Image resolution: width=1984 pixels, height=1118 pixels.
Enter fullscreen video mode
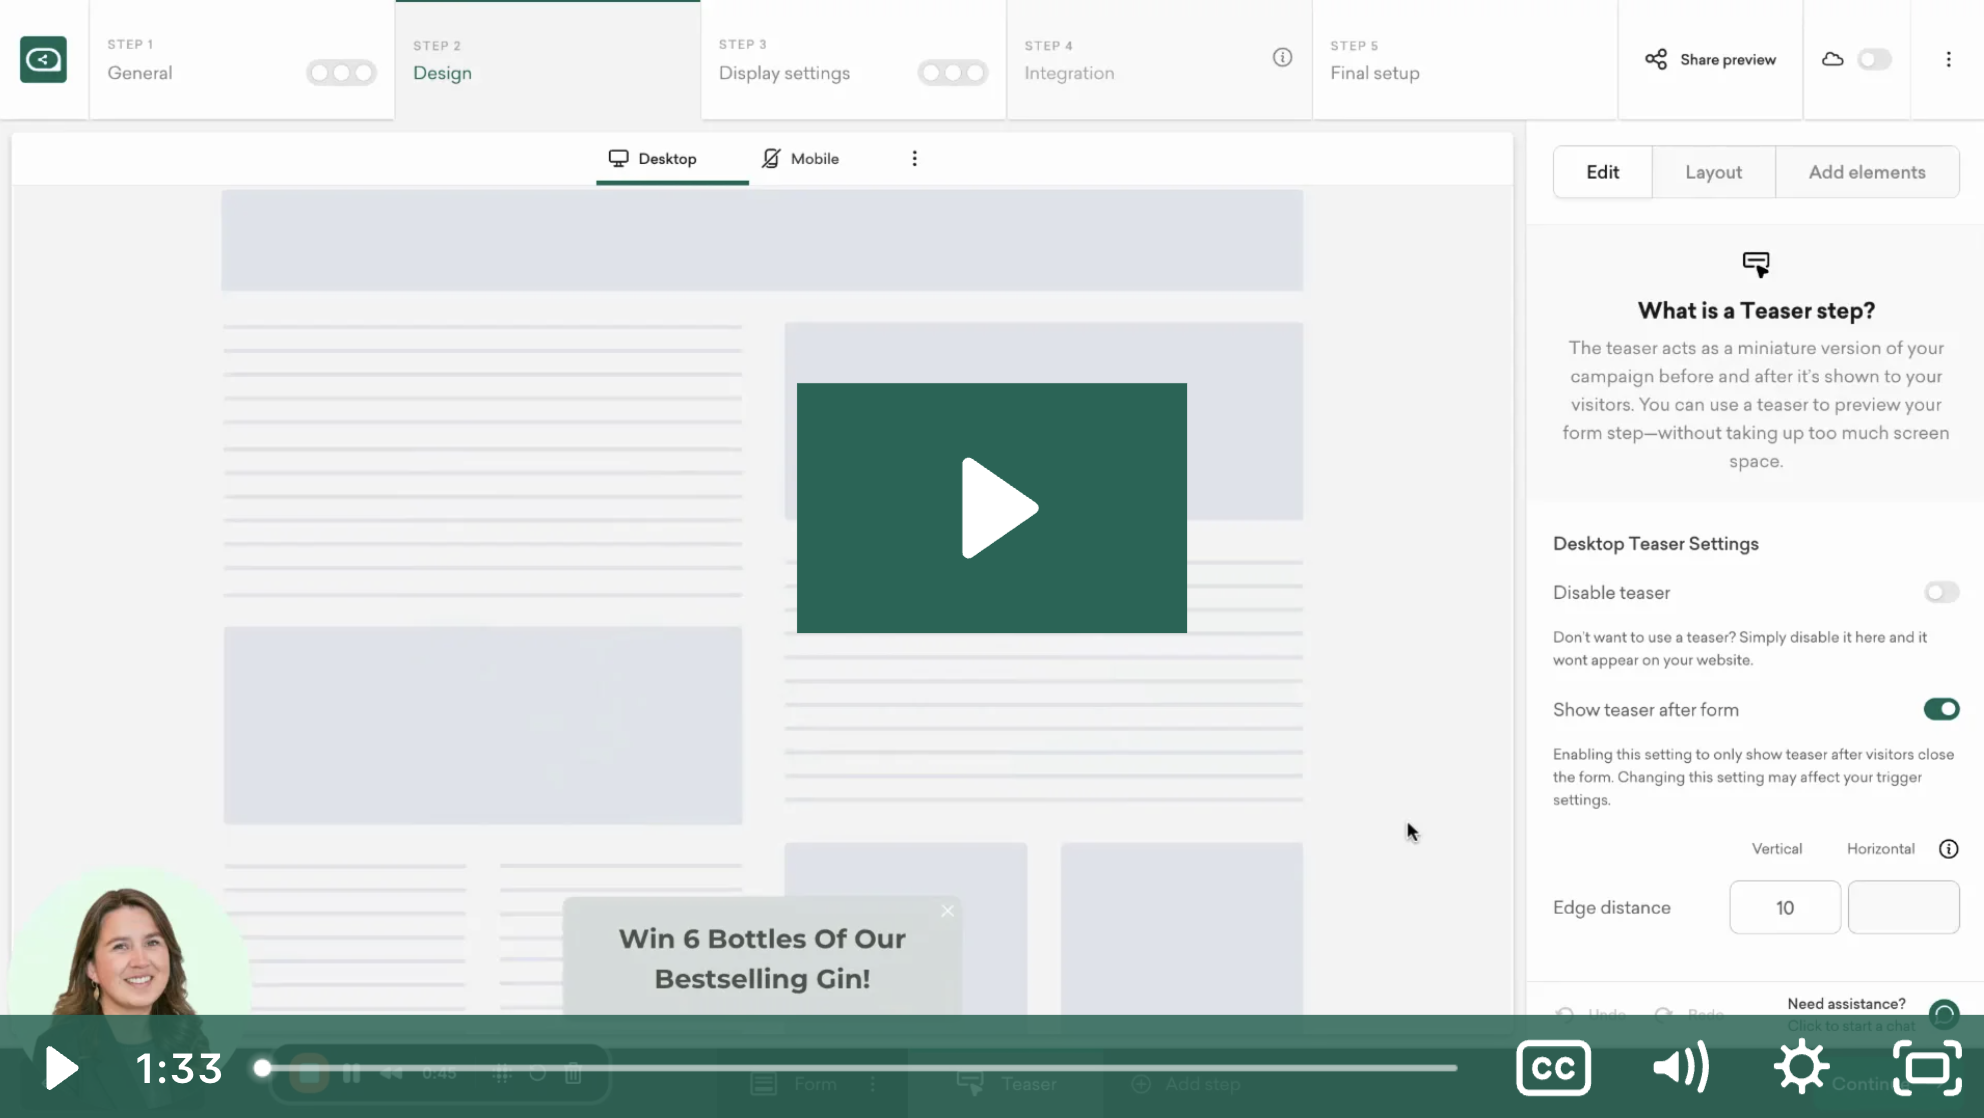coord(1927,1068)
